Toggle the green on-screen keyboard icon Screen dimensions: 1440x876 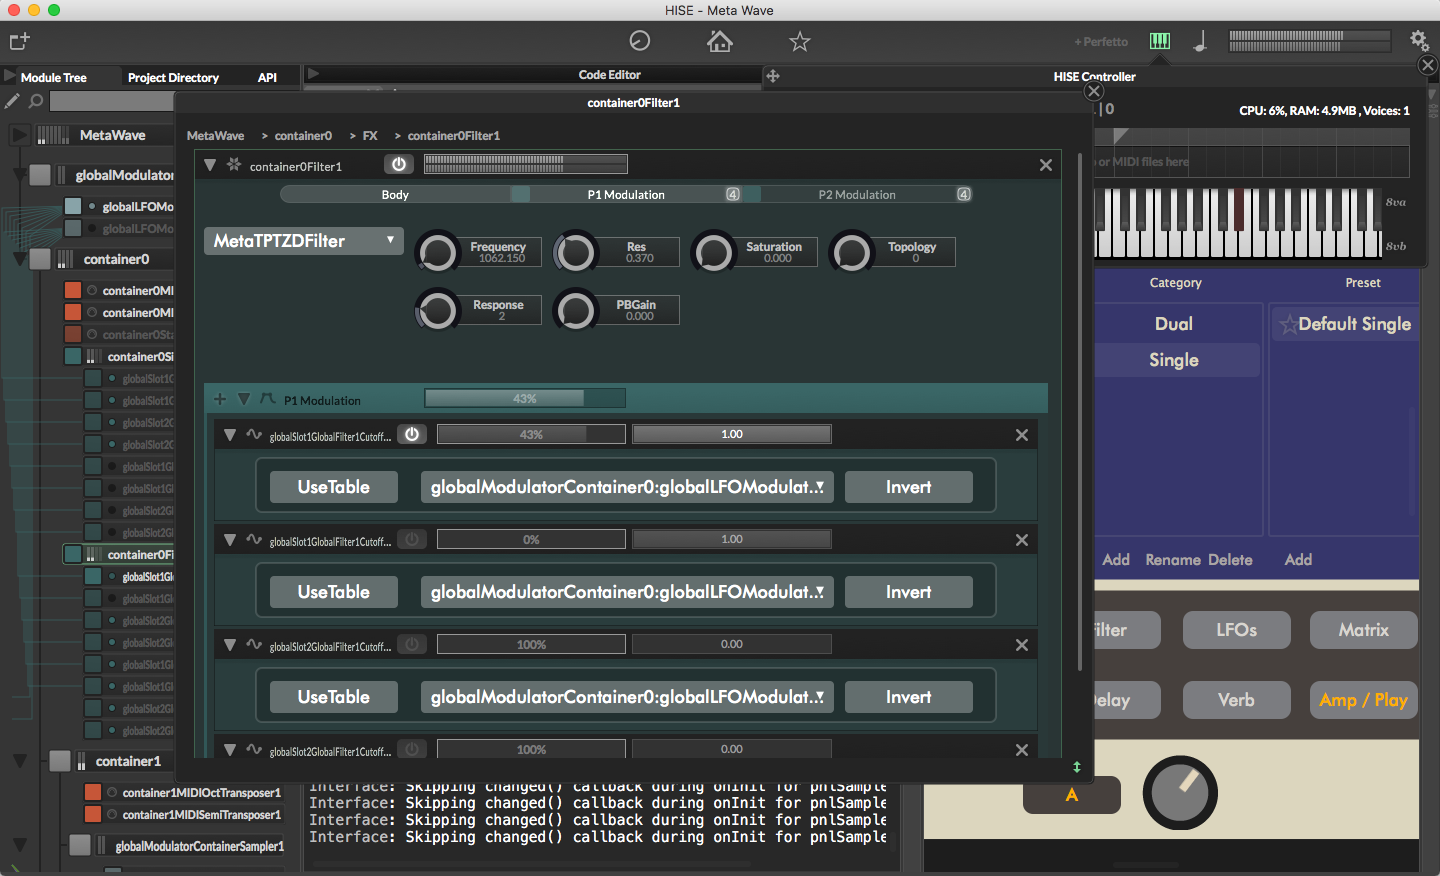[x=1160, y=41]
